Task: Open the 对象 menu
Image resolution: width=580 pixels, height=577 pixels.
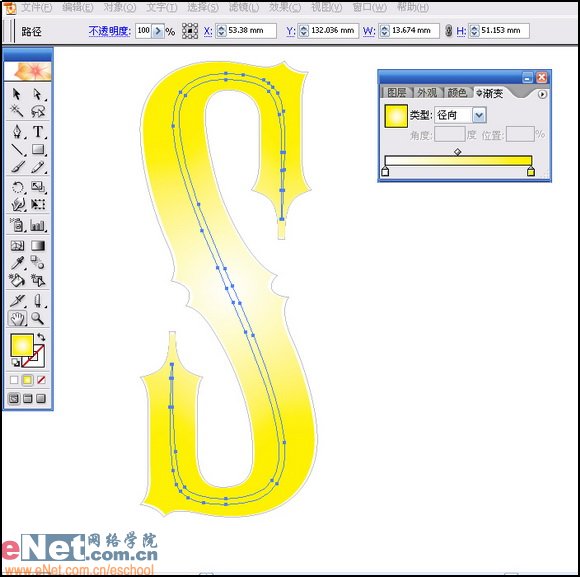Action: tap(119, 7)
